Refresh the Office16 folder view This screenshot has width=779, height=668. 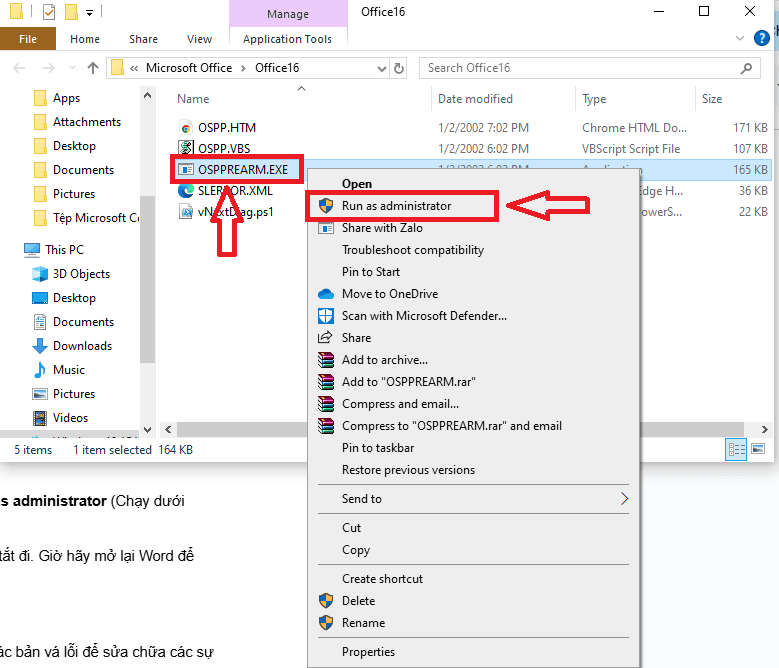(x=400, y=68)
